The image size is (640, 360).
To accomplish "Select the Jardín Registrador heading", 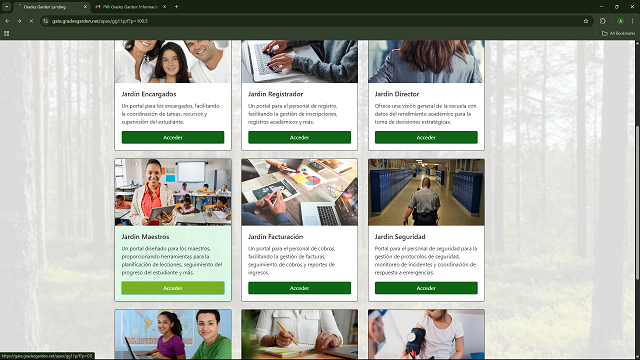I will pyautogui.click(x=276, y=94).
